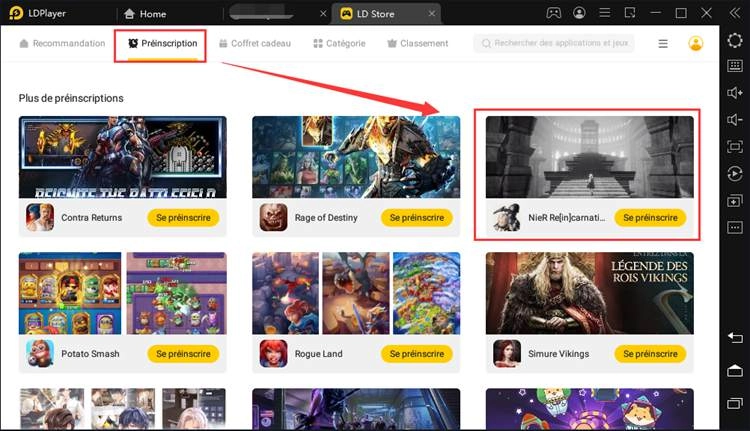Open the Coffret cadeau tab
Image resolution: width=750 pixels, height=431 pixels.
tap(257, 44)
